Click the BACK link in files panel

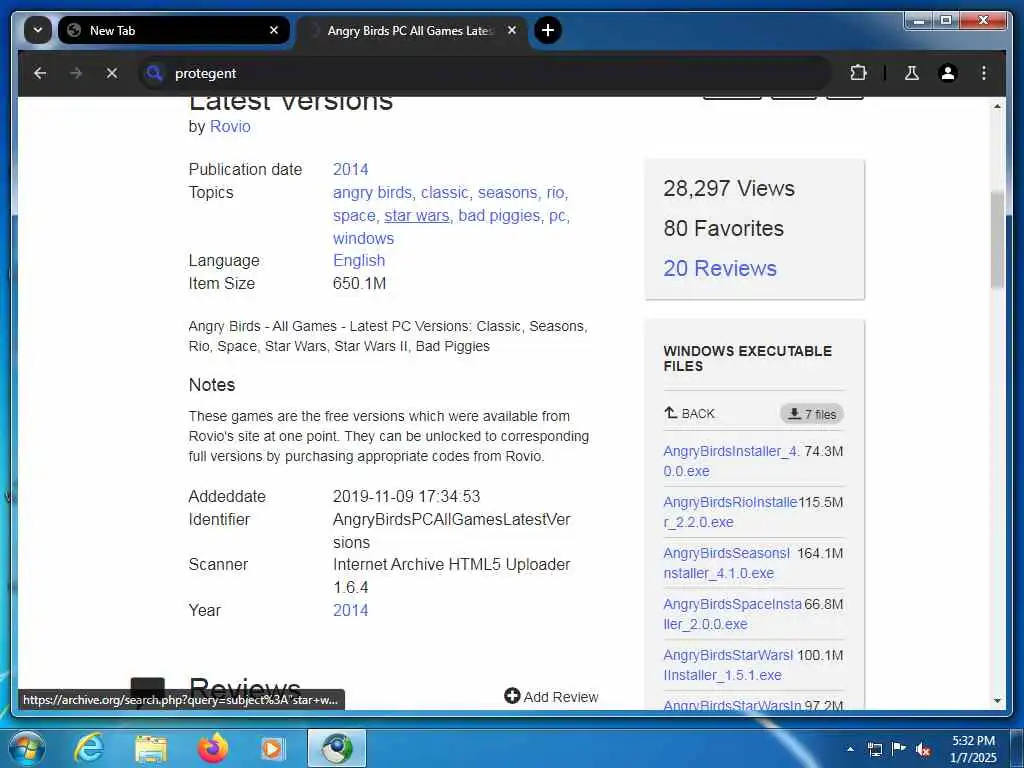[x=690, y=413]
